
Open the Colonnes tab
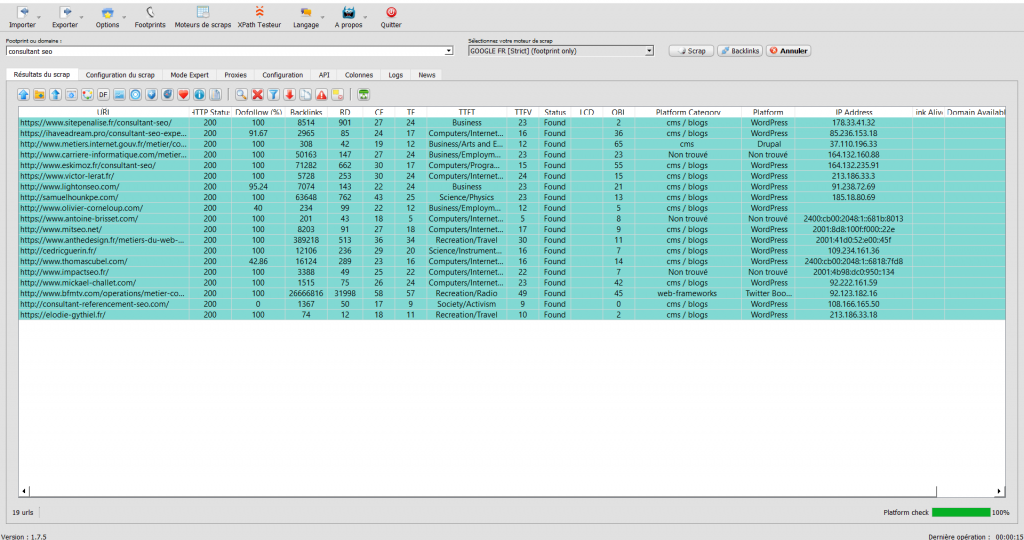coord(359,75)
